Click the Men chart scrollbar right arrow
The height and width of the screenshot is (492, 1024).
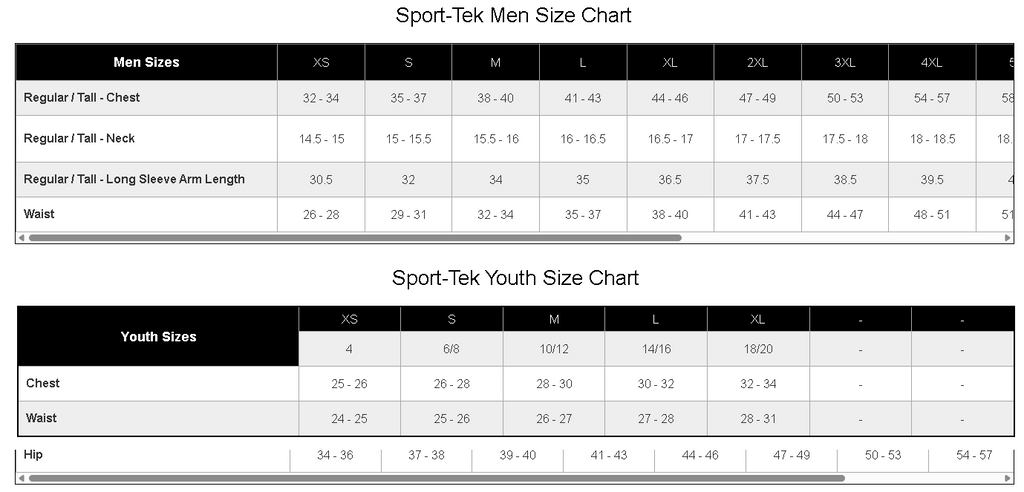pos(1007,238)
